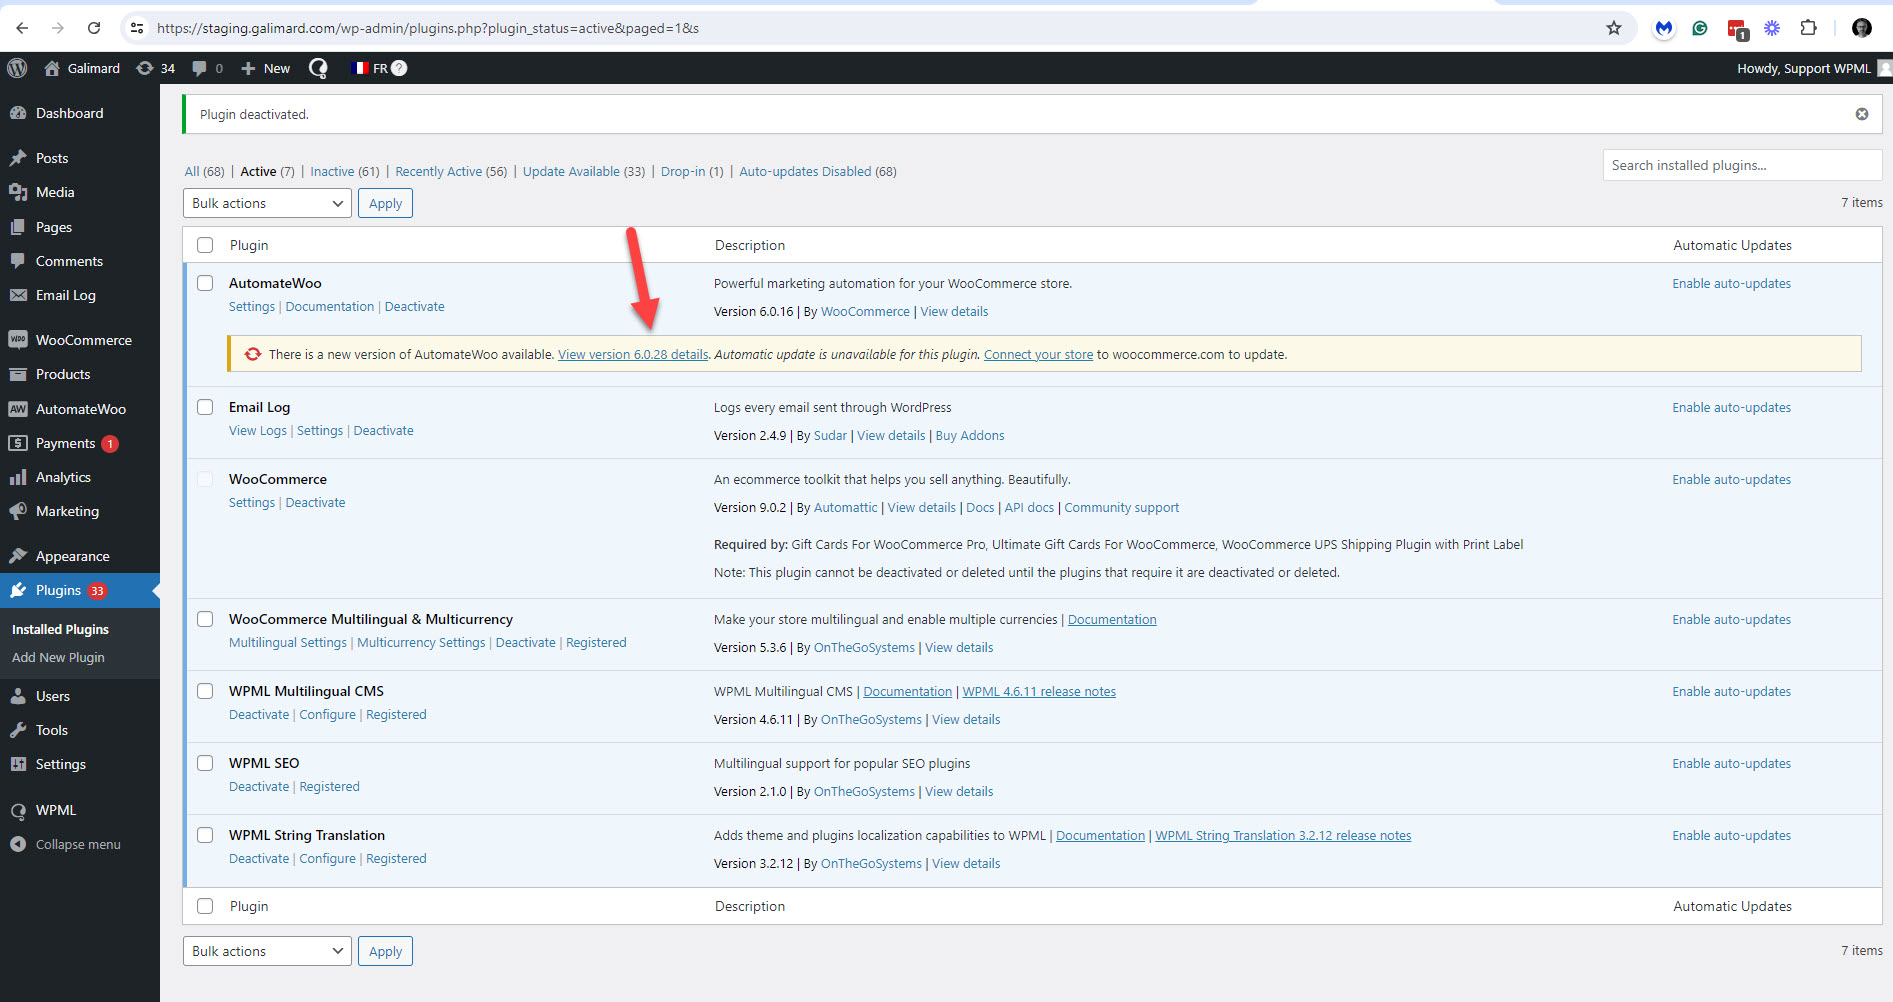Tick the WPML Multilingual CMS checkbox
Screen dimensions: 1893x1002
[205, 691]
